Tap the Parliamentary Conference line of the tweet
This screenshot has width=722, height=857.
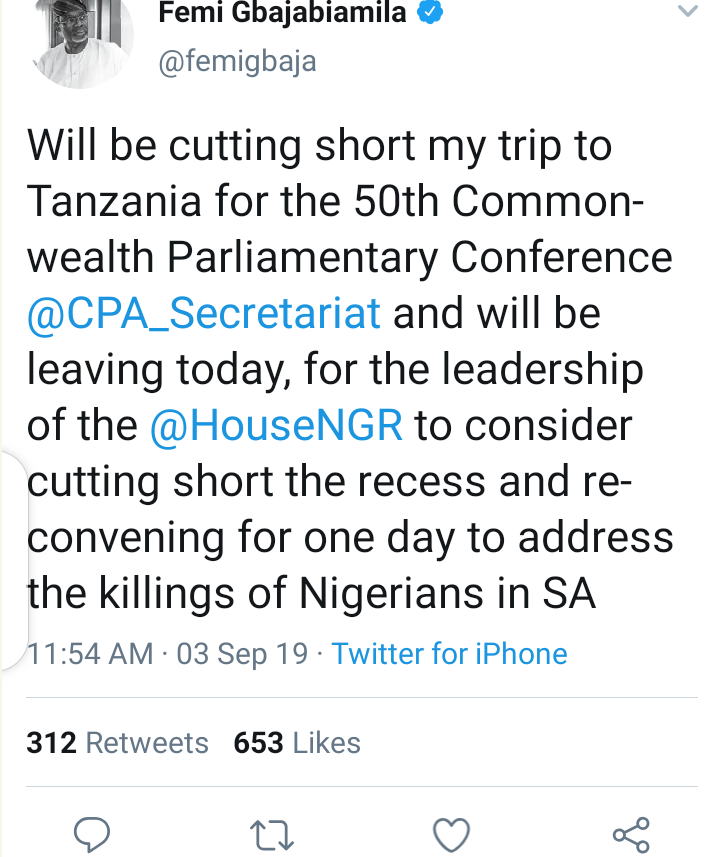click(x=350, y=258)
